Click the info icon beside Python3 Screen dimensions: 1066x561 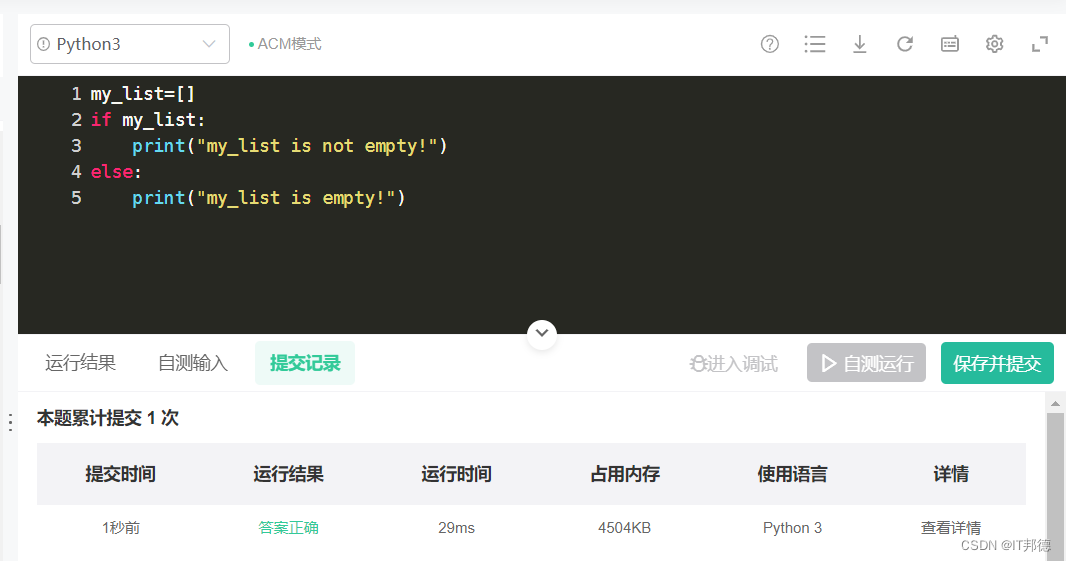[44, 44]
